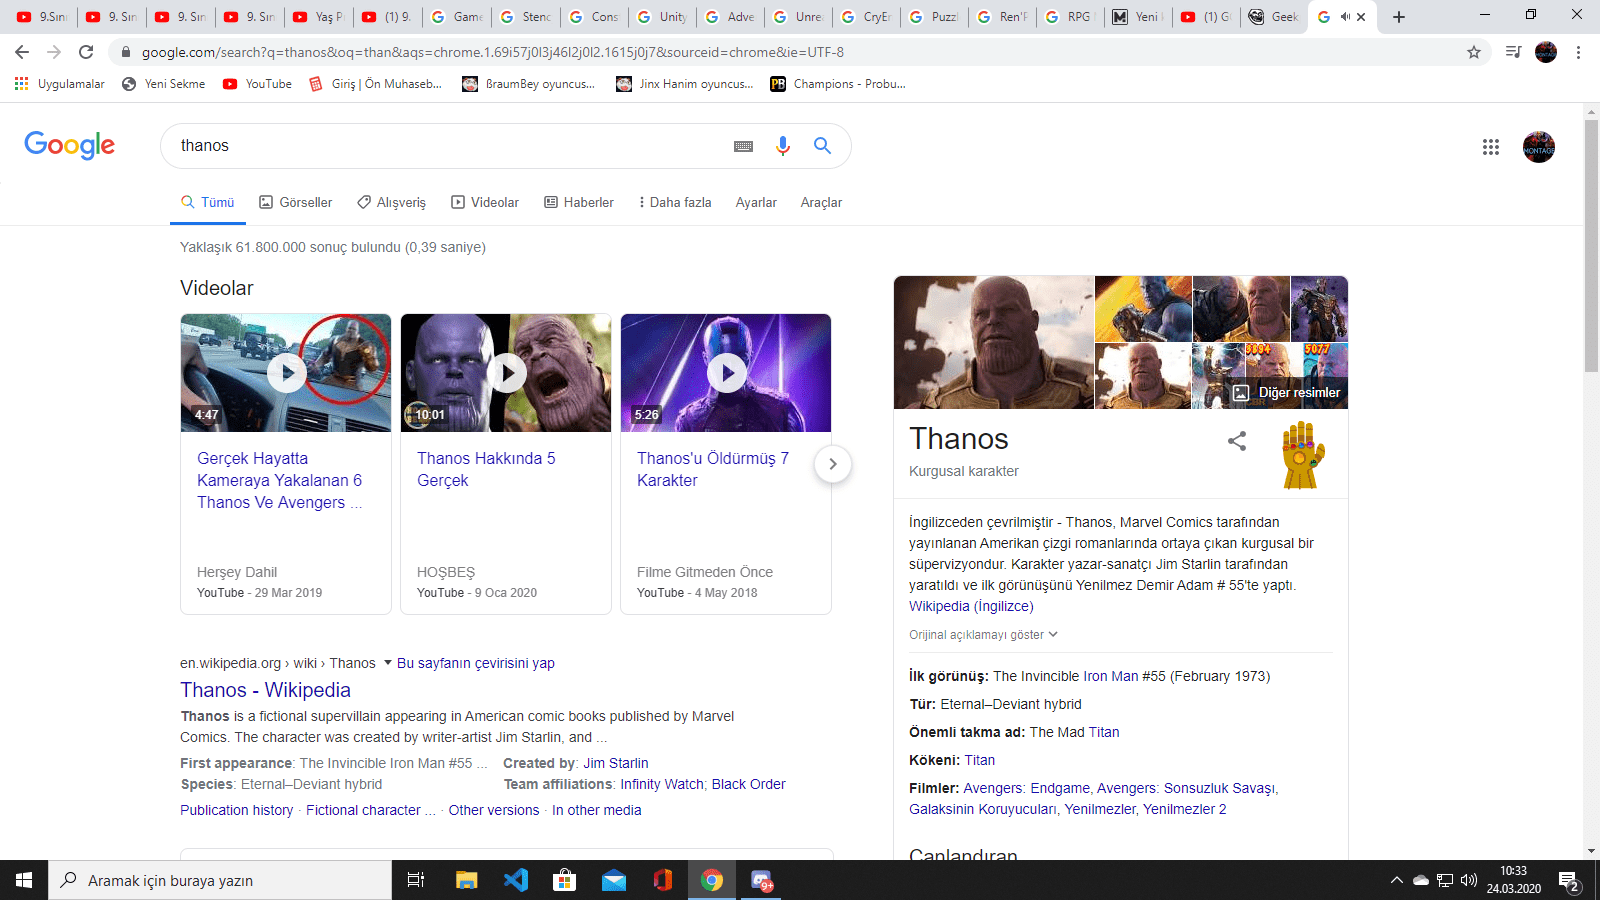This screenshot has width=1600, height=900.
Task: Show hidden system tray icons
Action: coord(1397,880)
